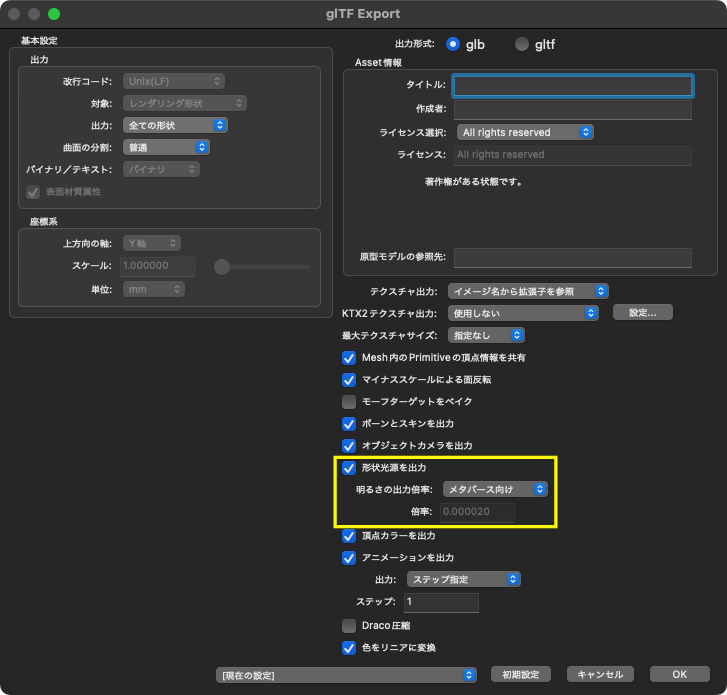Open the 最大テクスチャサイズ dropdown
This screenshot has height=695, width=727.
point(485,335)
